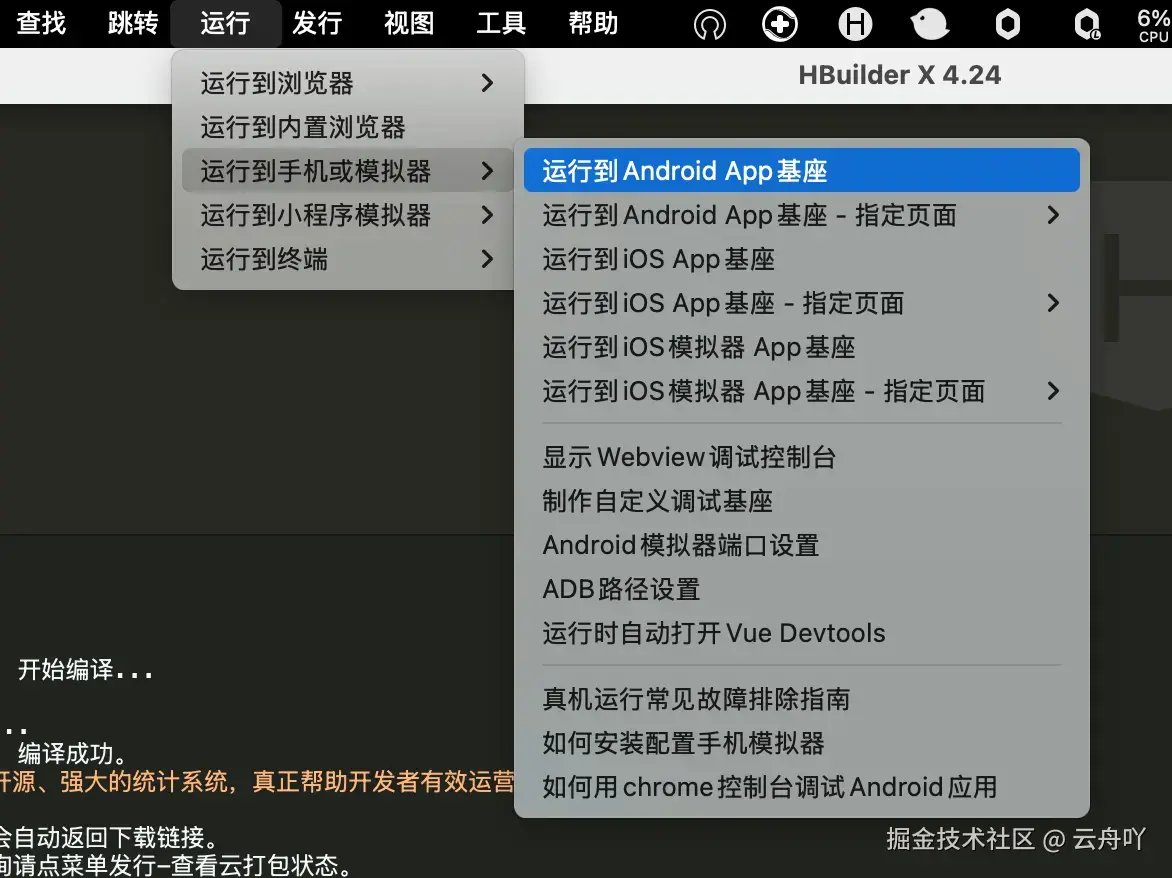The width and height of the screenshot is (1172, 878).
Task: Toggle 运行时自动打开Vue Devtools
Action: click(801, 633)
